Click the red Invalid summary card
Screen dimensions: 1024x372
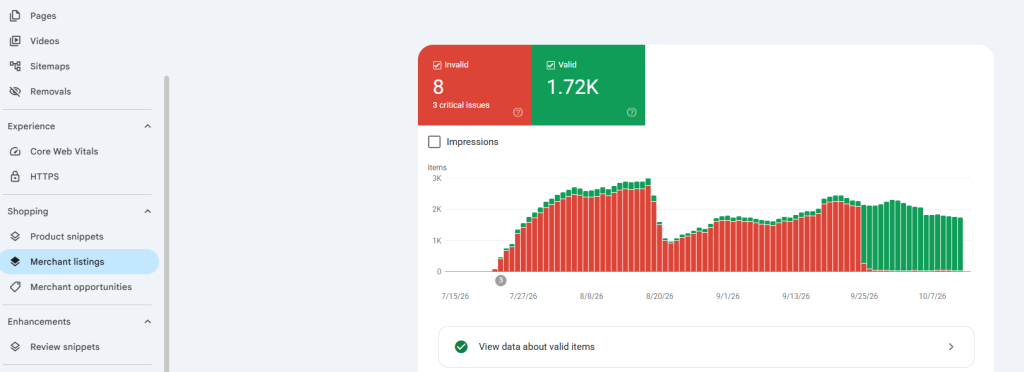coord(475,85)
